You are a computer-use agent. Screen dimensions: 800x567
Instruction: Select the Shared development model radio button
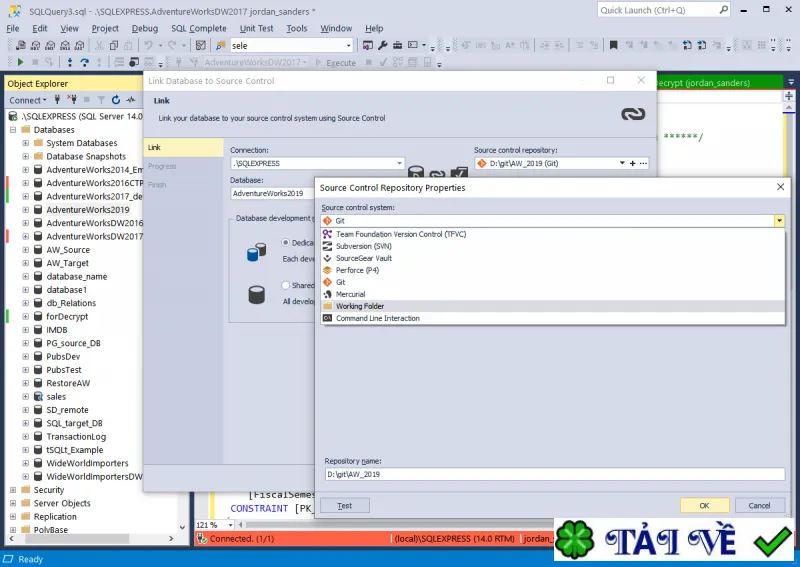point(286,285)
